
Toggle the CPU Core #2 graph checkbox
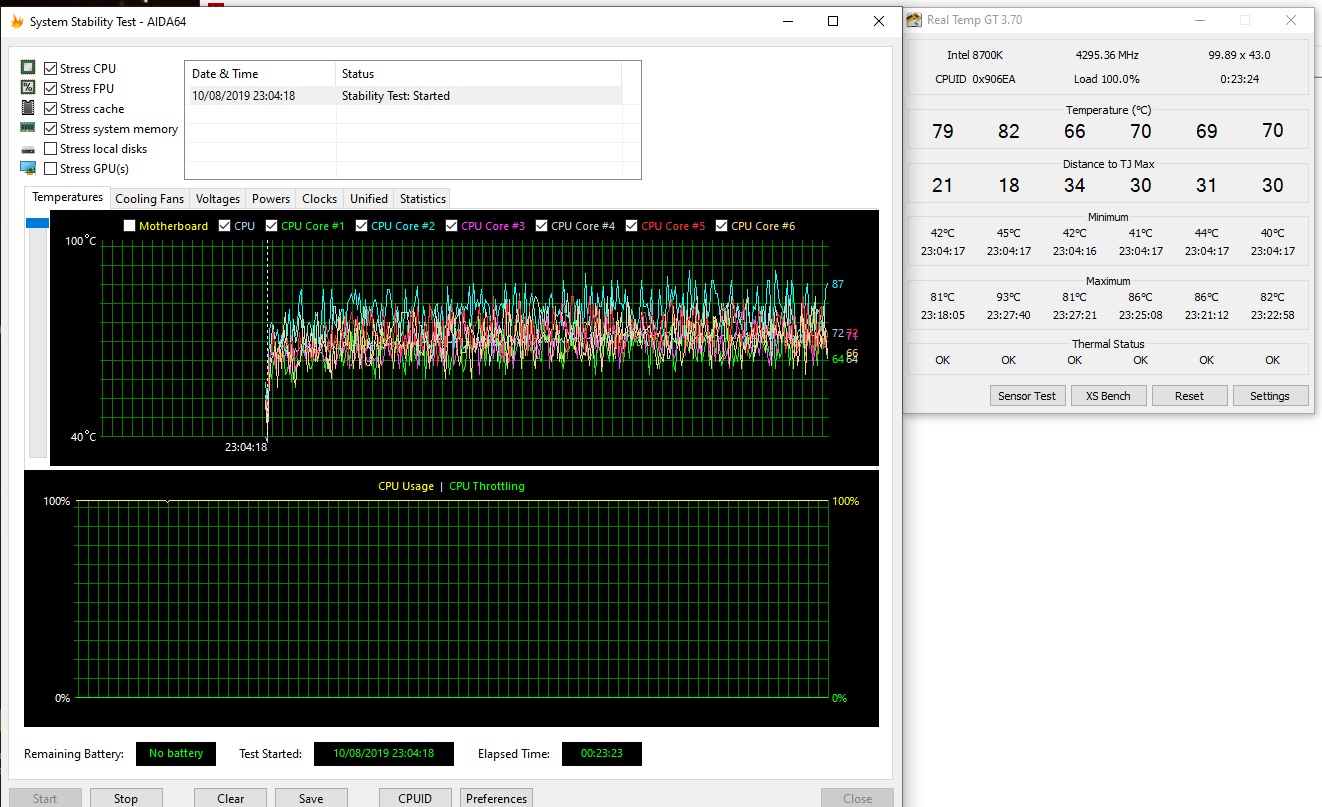361,226
